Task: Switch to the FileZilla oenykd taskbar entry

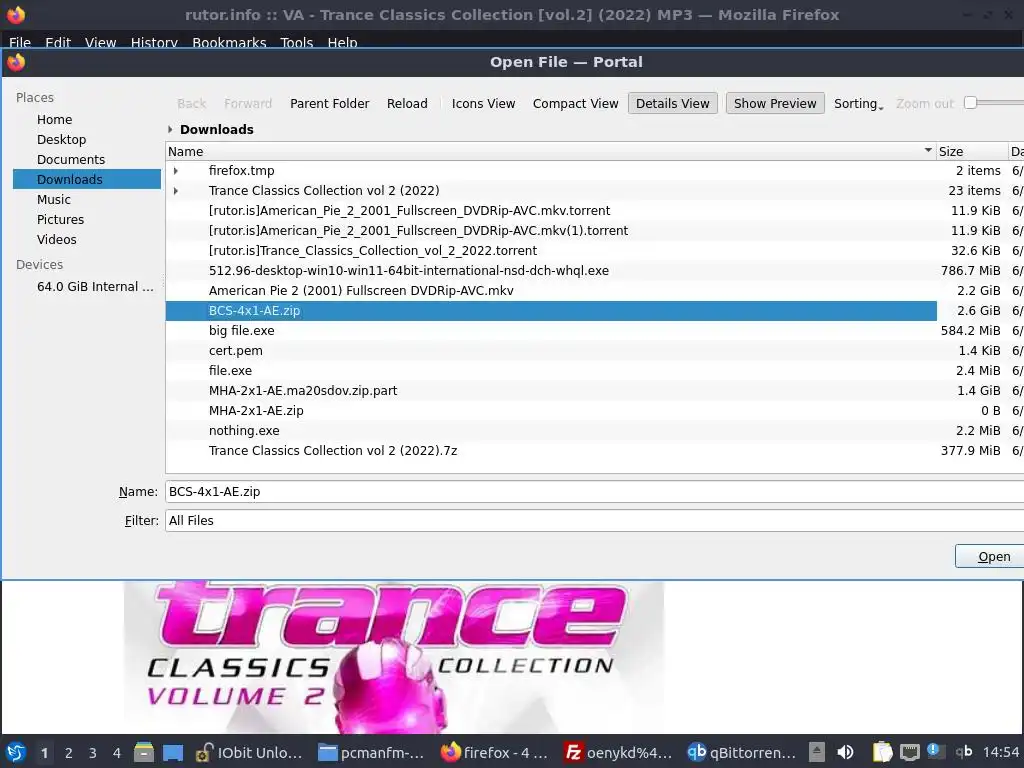Action: [x=618, y=752]
